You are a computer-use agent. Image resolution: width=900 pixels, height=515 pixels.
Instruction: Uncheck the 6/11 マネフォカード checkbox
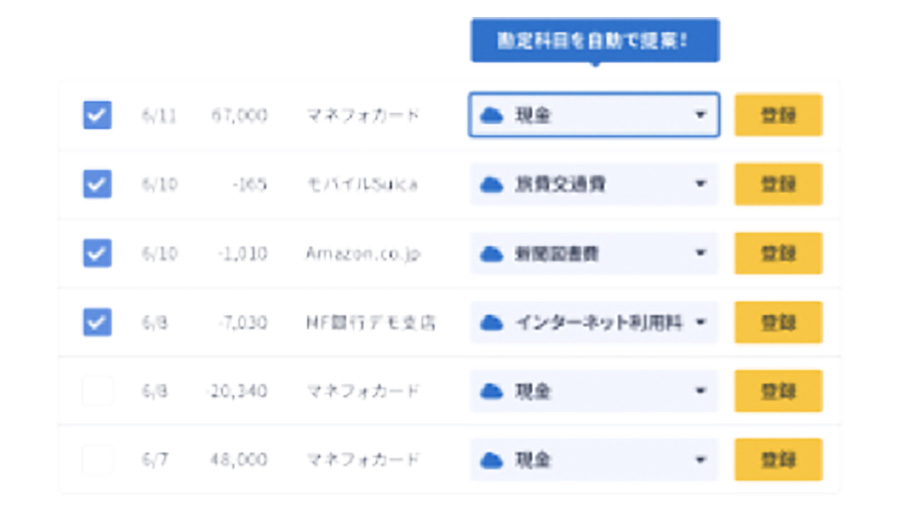(97, 115)
